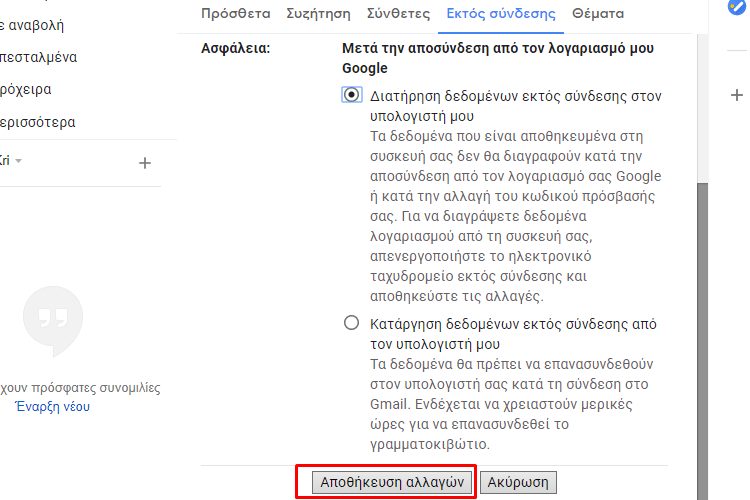750x500 pixels.
Task: Add a new contact with plus icon
Action: click(x=145, y=163)
